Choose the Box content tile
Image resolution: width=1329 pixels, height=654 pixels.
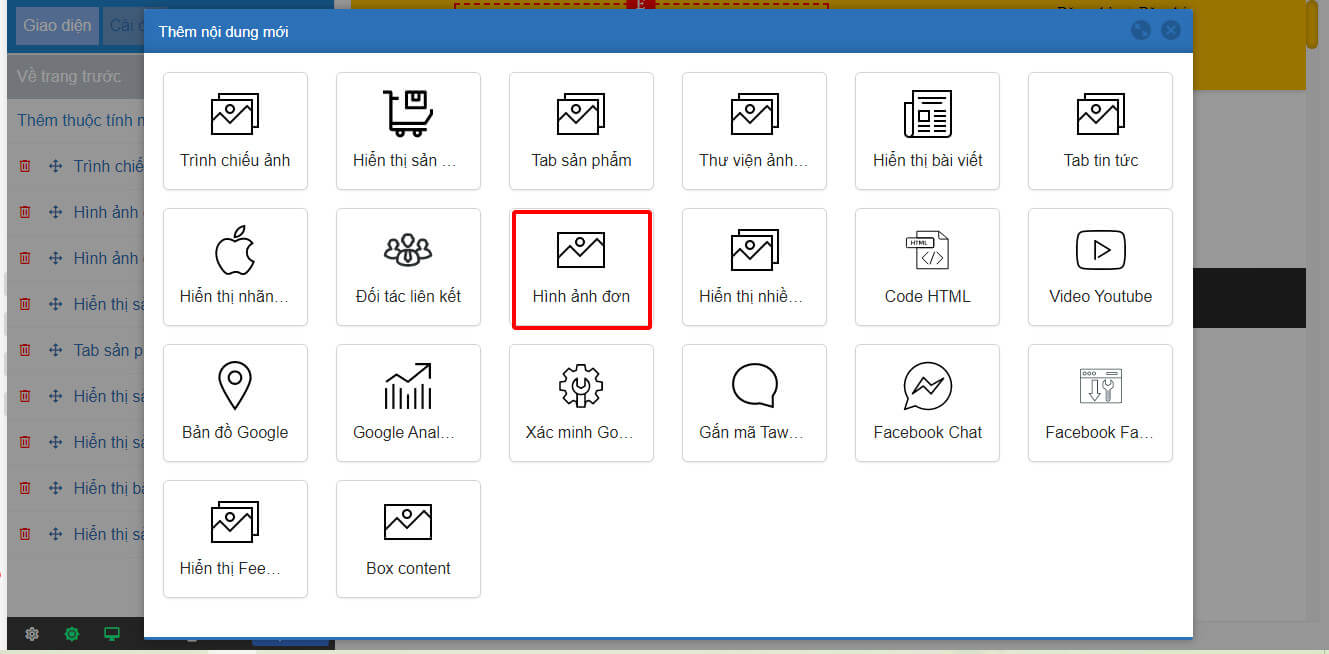408,539
